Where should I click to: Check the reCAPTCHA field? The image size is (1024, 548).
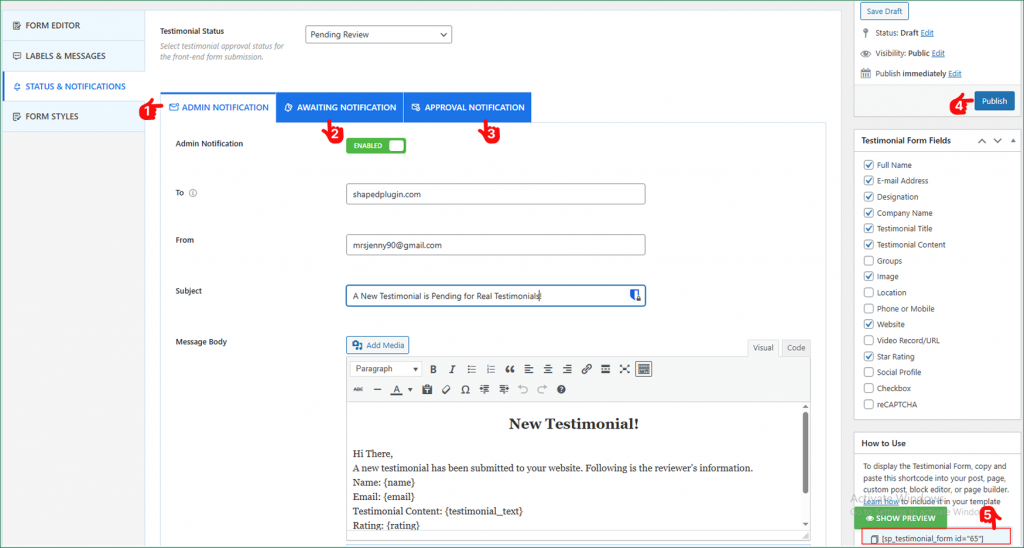pyautogui.click(x=869, y=404)
